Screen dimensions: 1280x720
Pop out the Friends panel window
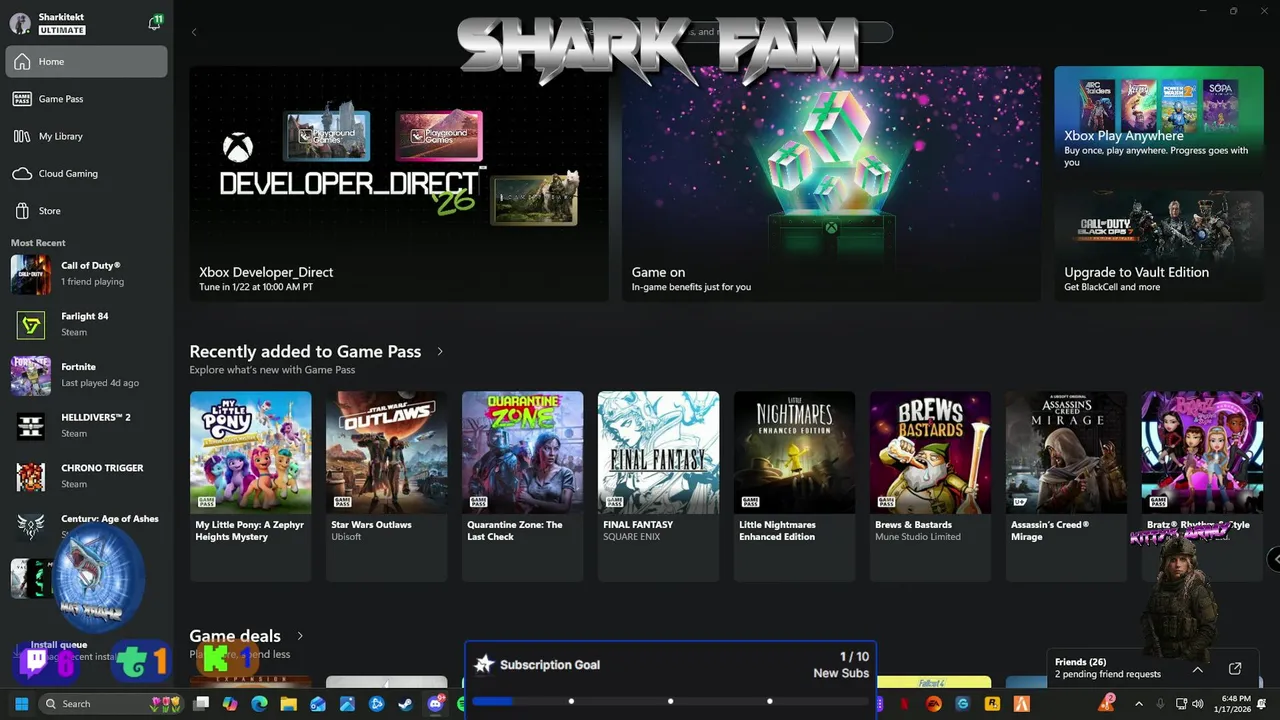pos(1235,669)
